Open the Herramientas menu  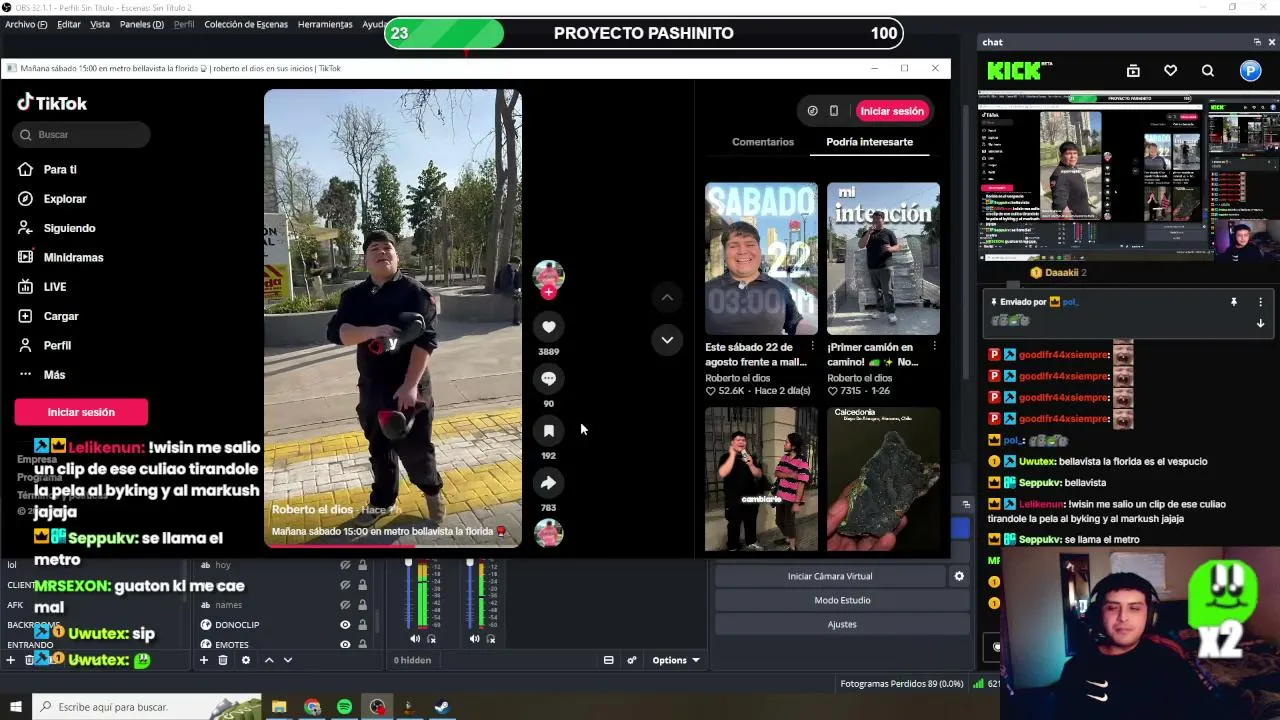pyautogui.click(x=325, y=24)
